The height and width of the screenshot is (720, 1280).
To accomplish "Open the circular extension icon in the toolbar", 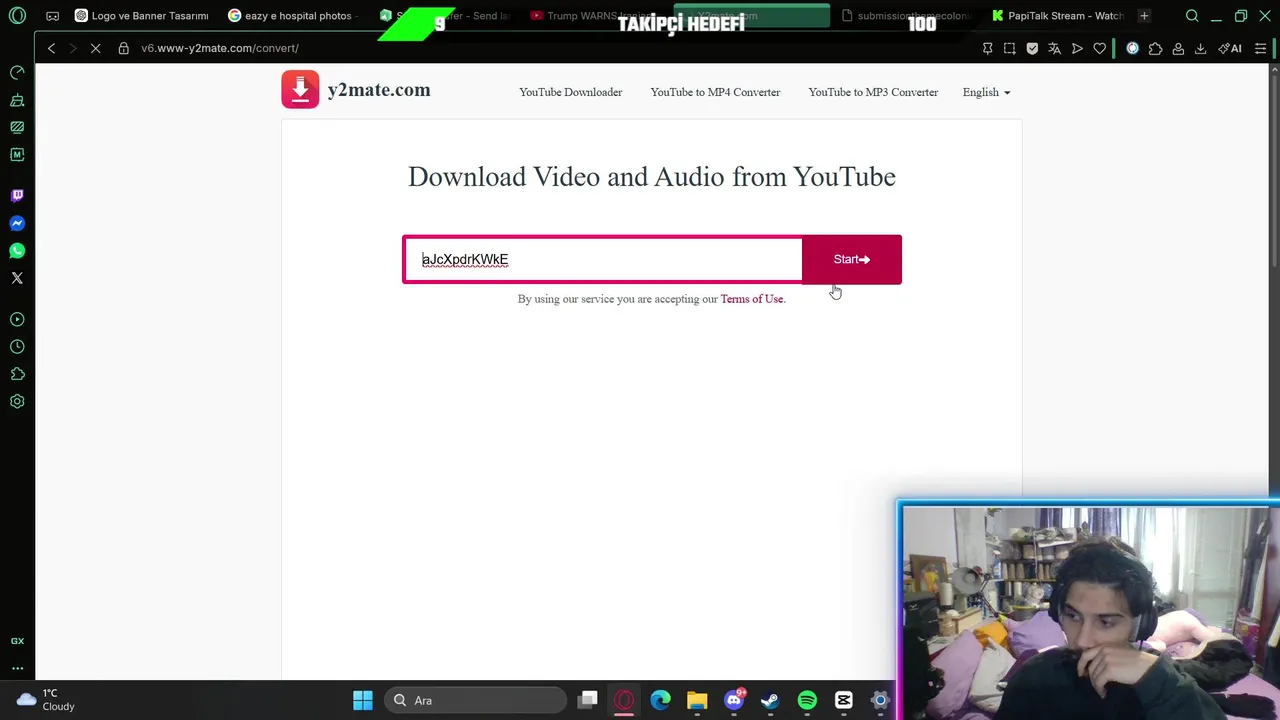I will (1132, 48).
